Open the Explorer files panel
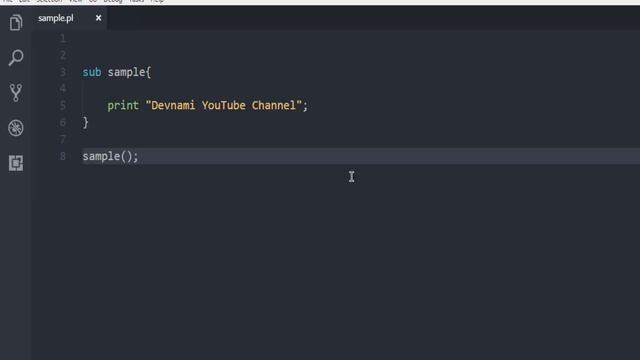 16,22
